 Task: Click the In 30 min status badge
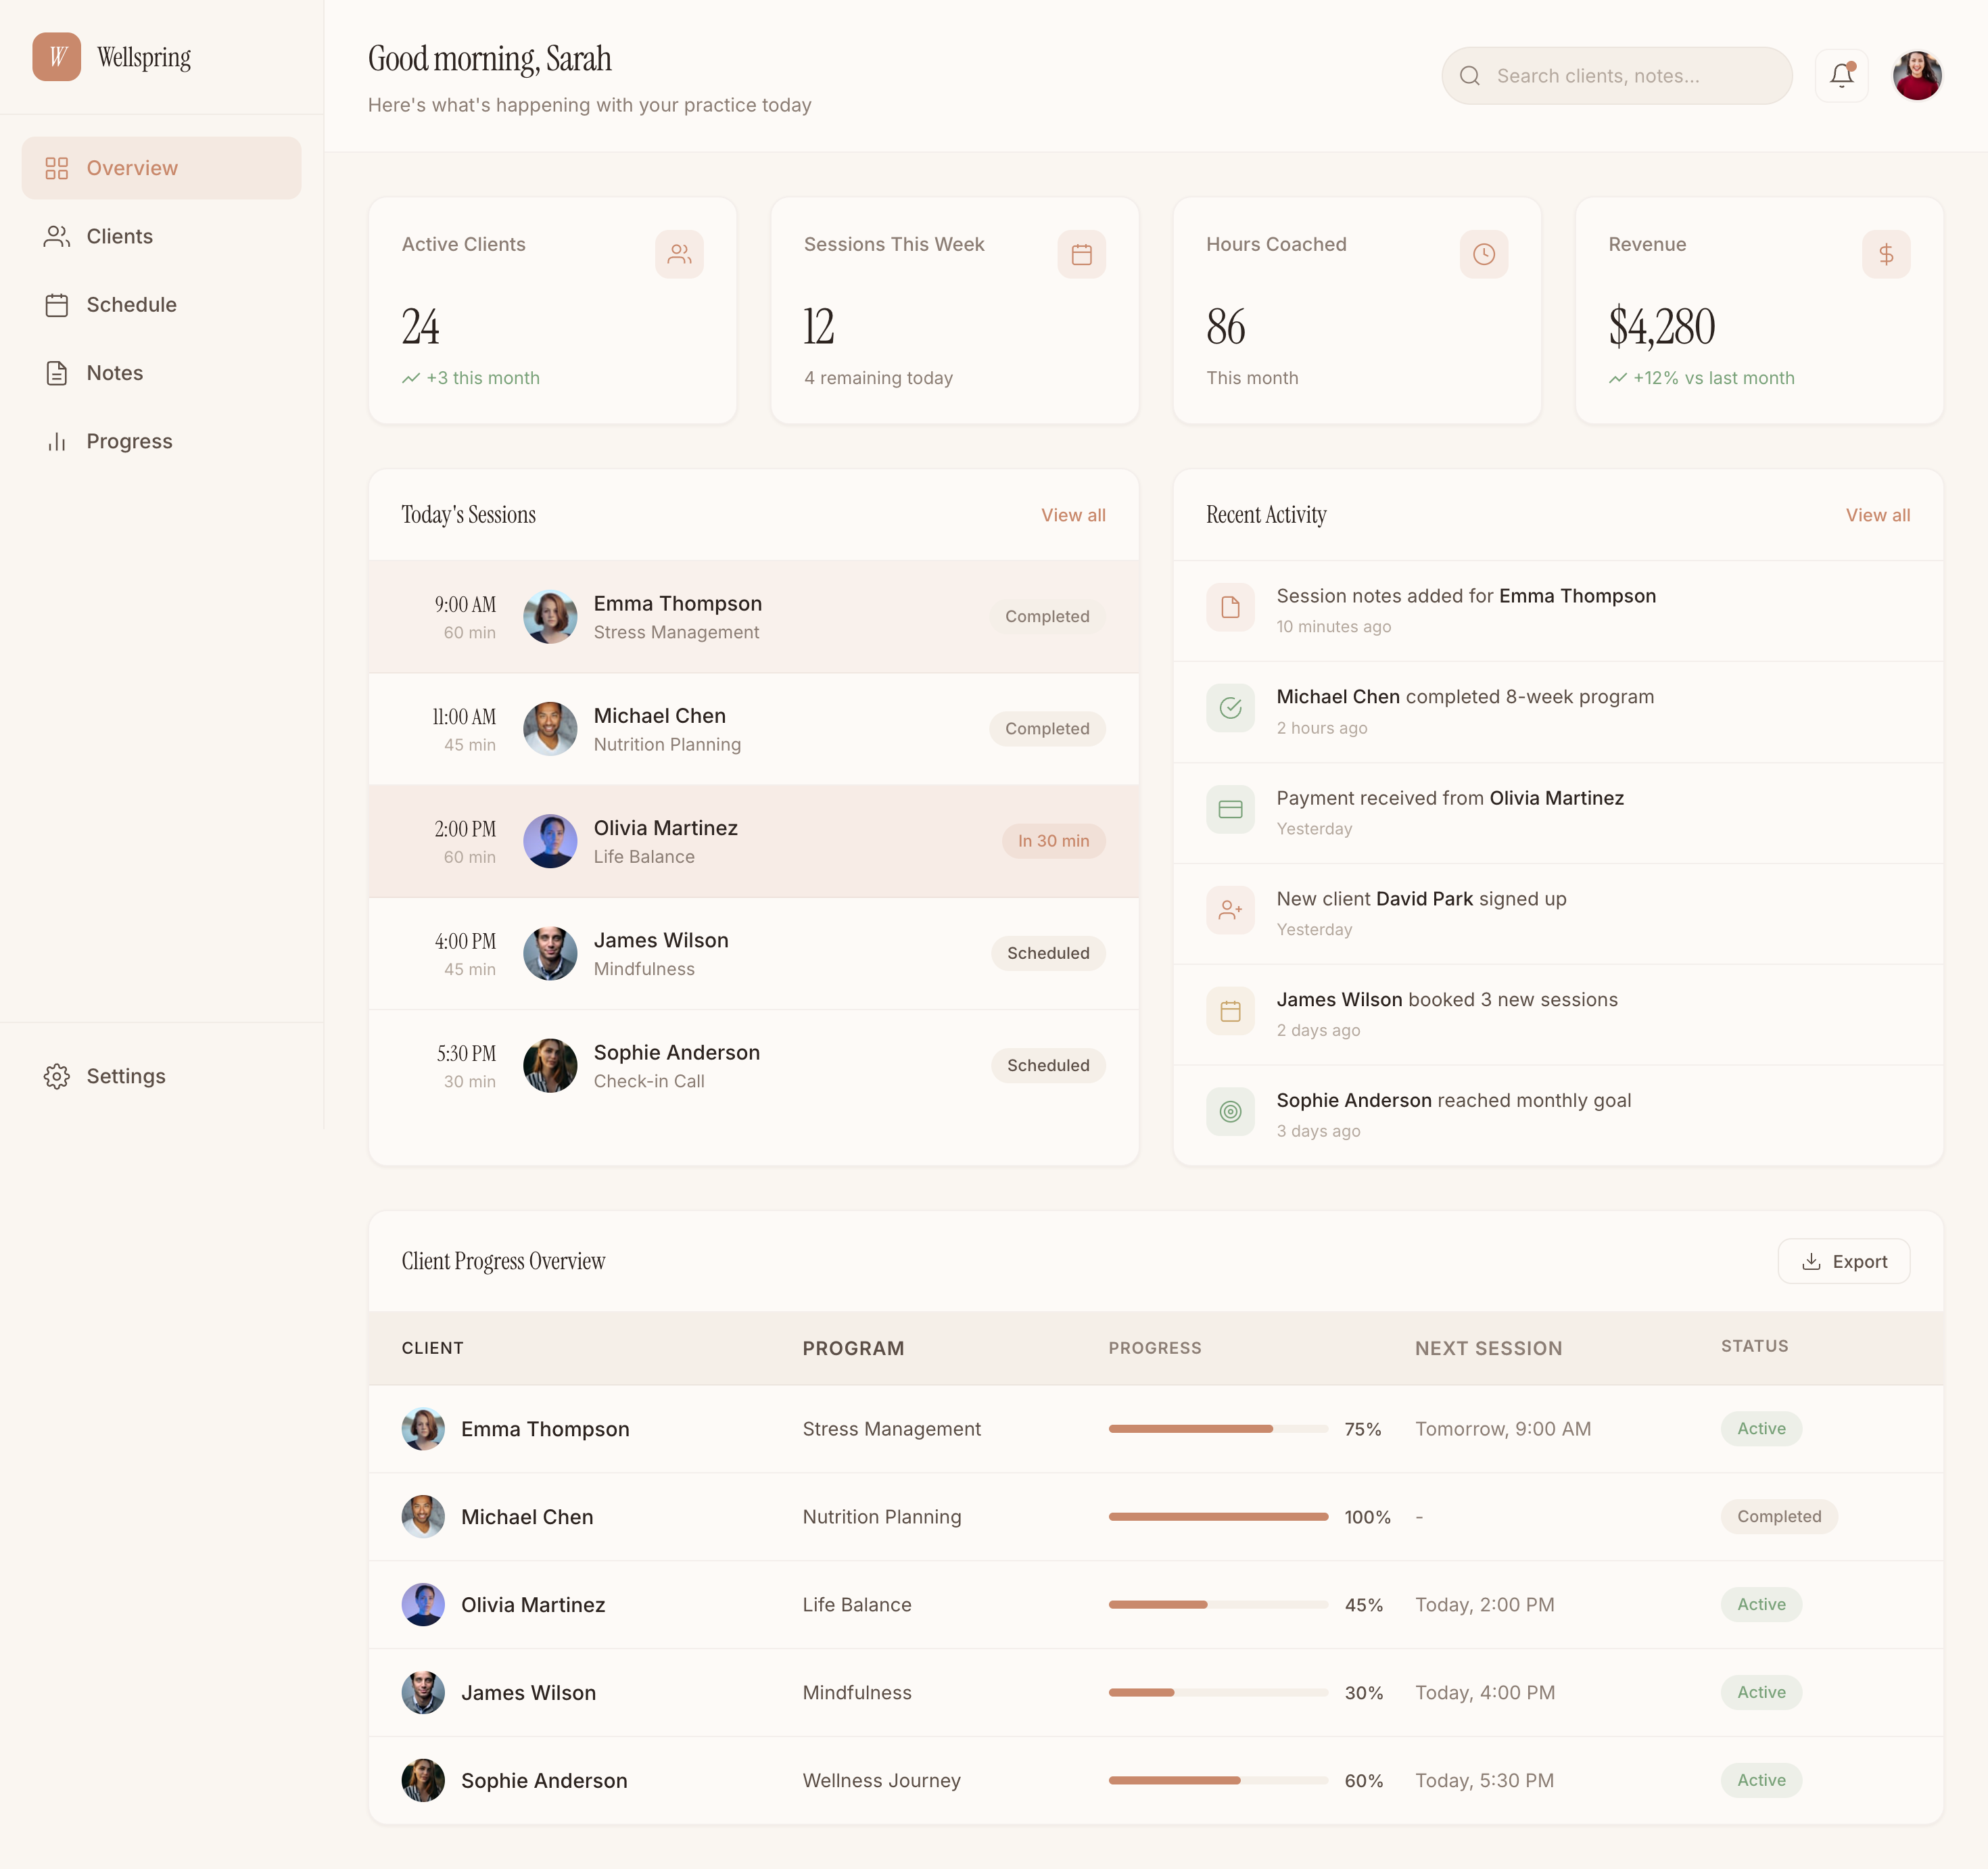[x=1053, y=841]
